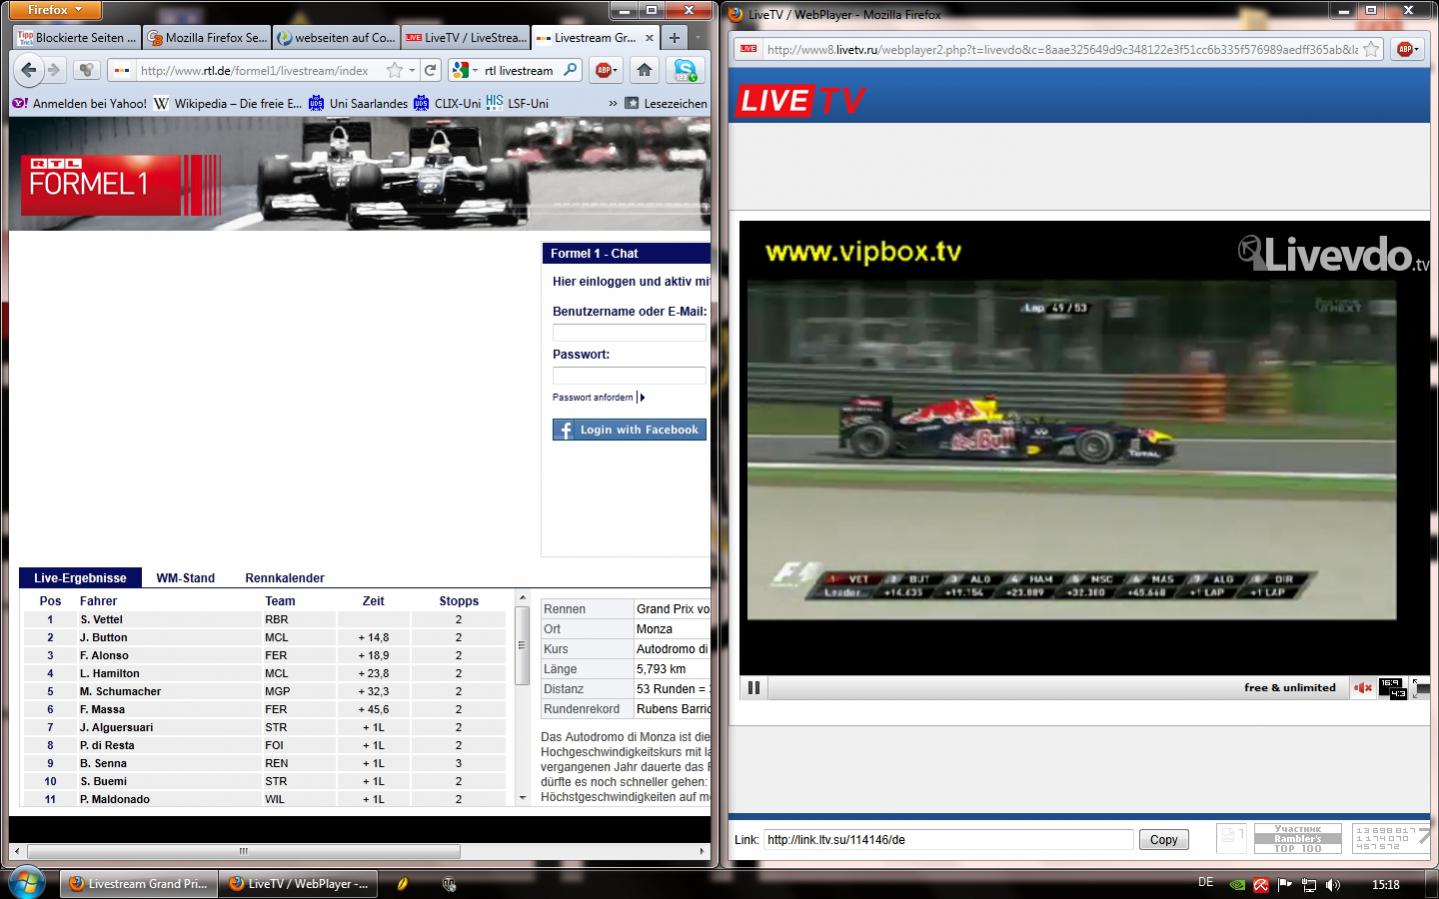Click the gray tab groups icon beside forward arrow
The image size is (1439, 899).
87,70
